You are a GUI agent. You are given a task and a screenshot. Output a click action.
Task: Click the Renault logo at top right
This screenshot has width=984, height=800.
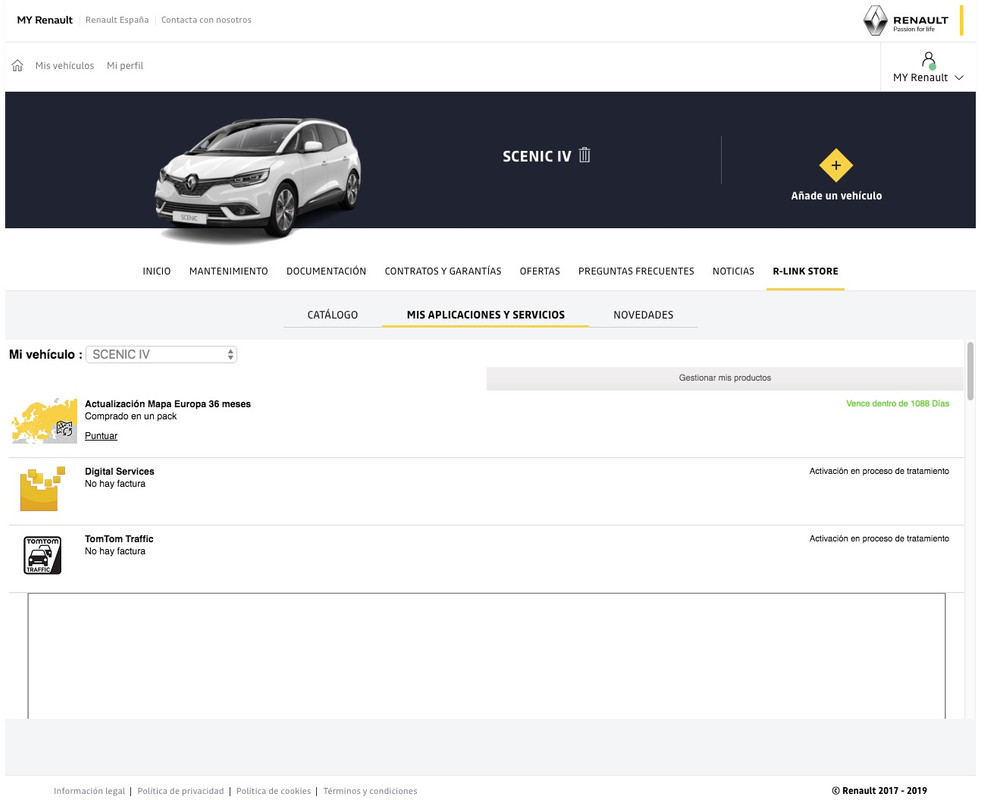906,21
